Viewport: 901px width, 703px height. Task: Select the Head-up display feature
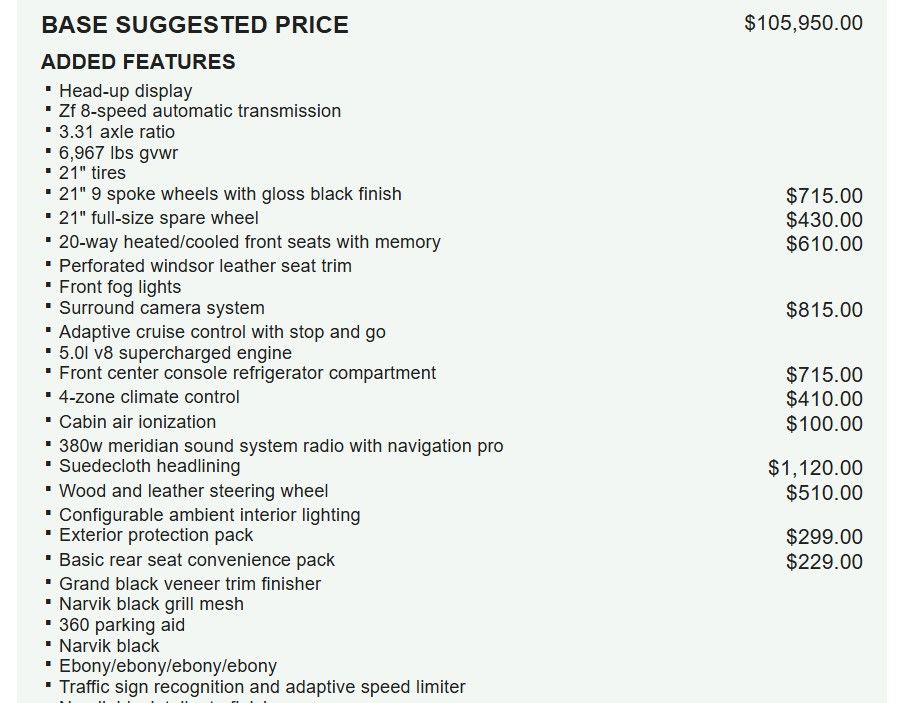(125, 91)
